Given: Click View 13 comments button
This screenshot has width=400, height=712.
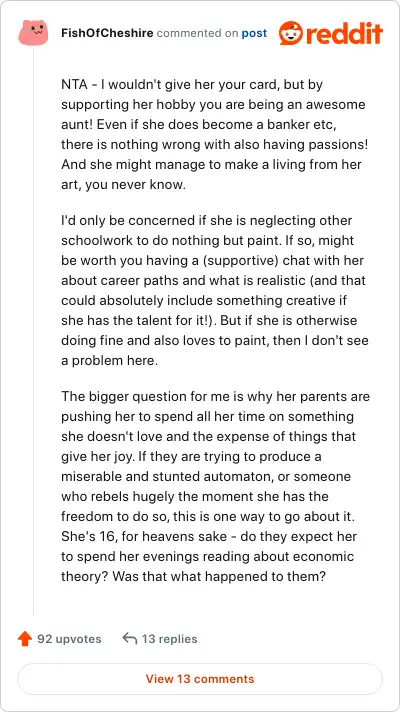Looking at the screenshot, I should pos(200,679).
